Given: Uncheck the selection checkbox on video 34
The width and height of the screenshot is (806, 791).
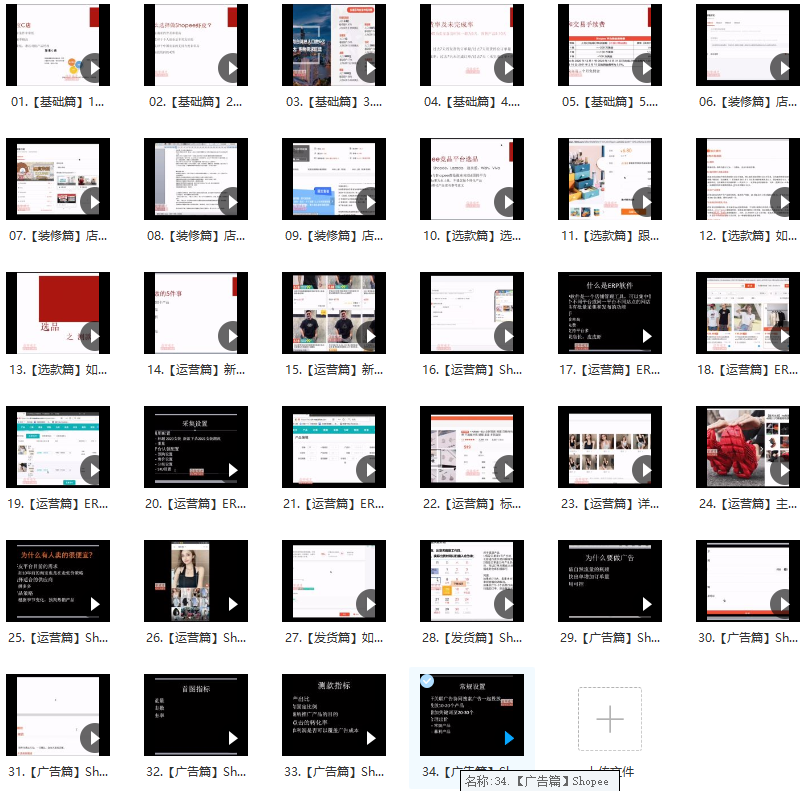Looking at the screenshot, I should coord(427,681).
